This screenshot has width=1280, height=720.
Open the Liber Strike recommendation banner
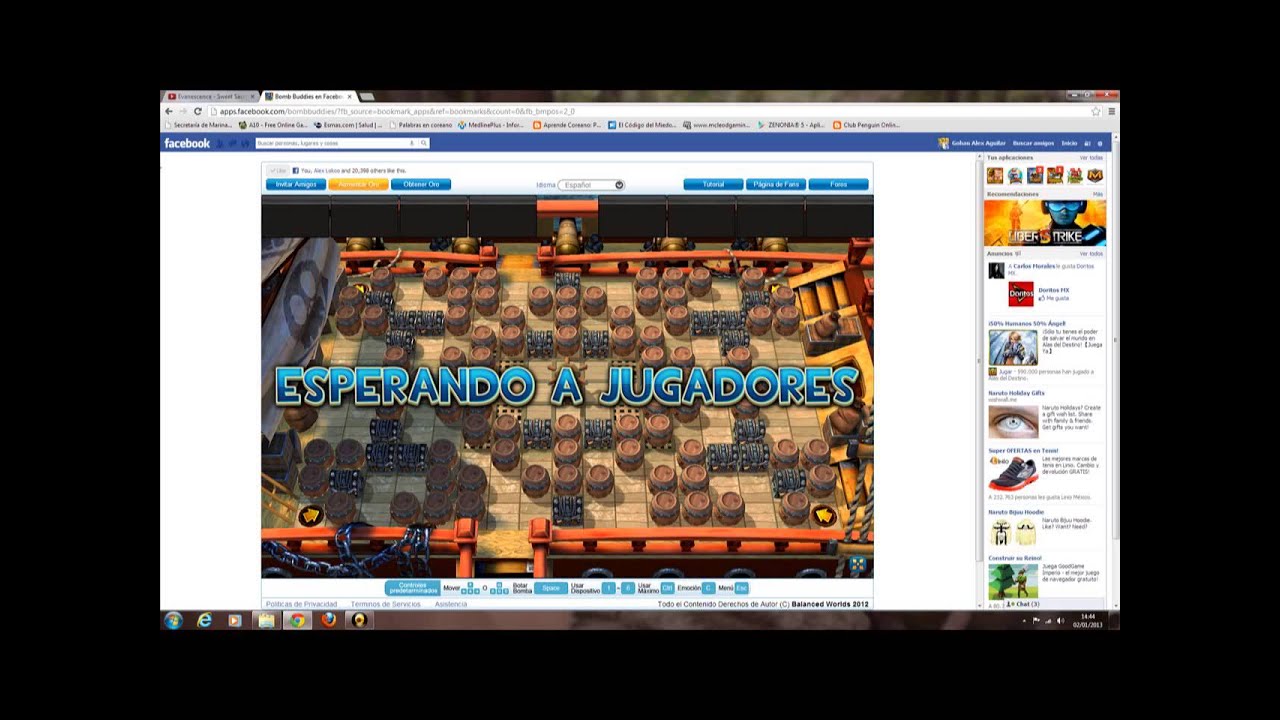1045,222
